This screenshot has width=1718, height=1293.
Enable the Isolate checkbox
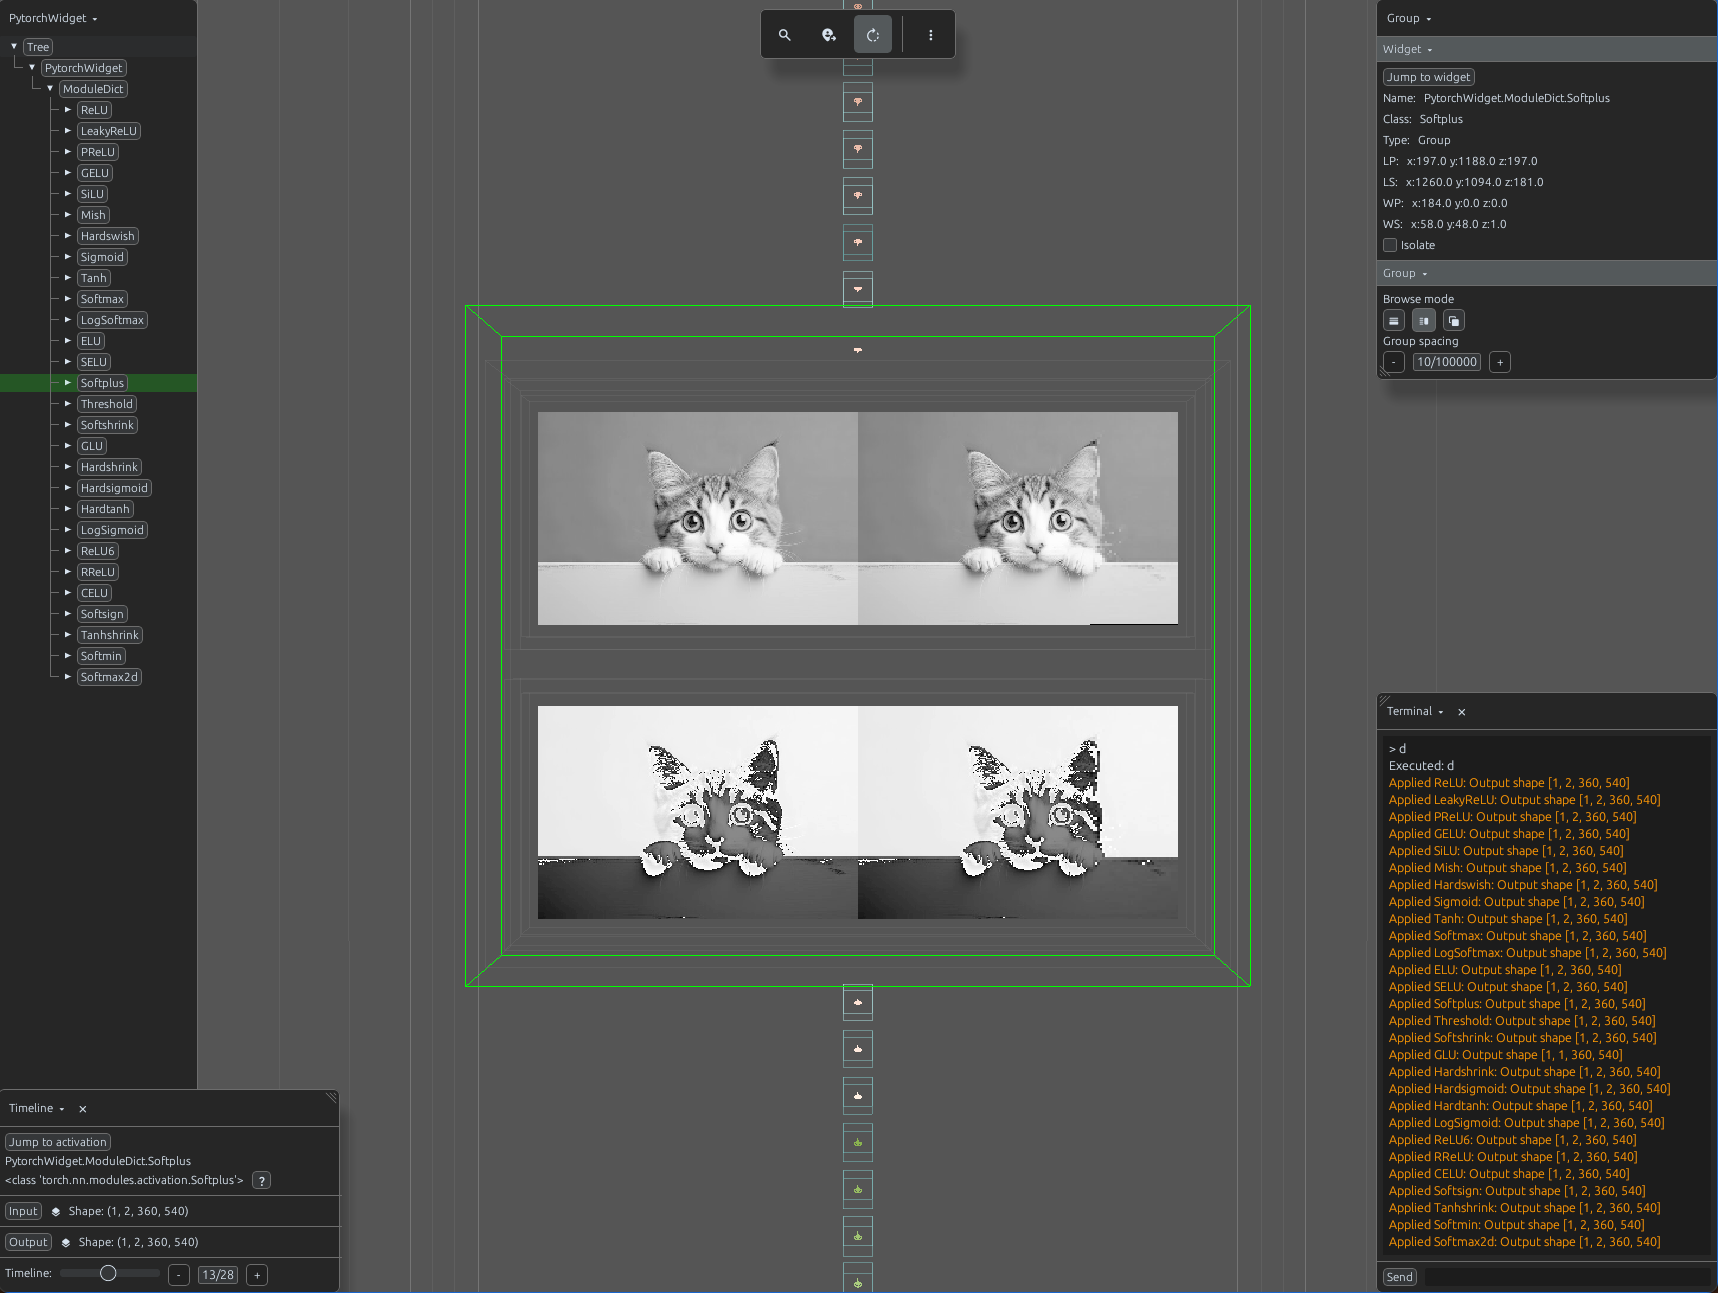point(1390,245)
